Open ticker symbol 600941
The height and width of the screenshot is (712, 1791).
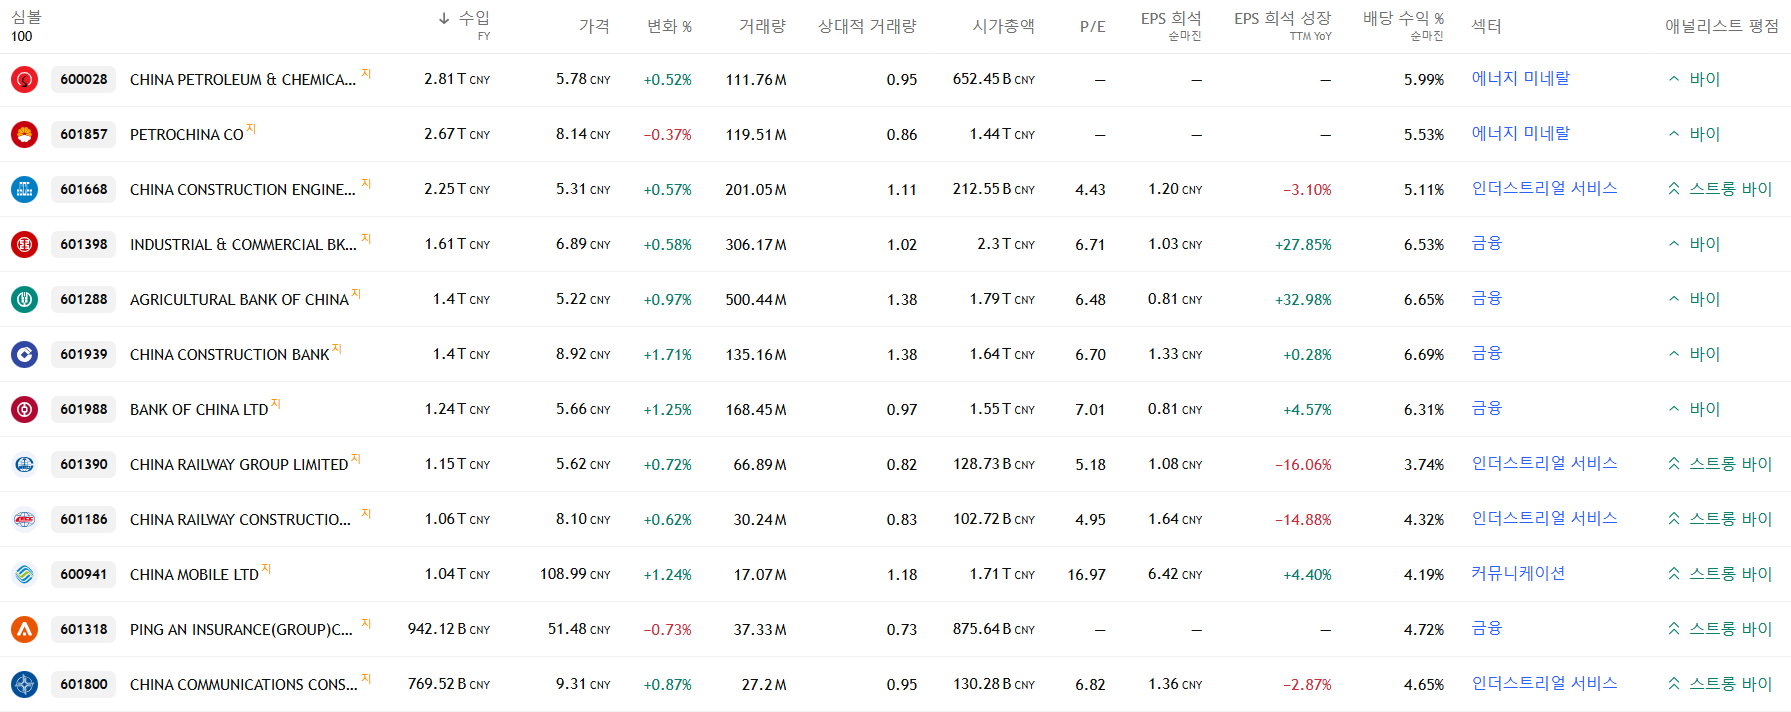point(84,574)
